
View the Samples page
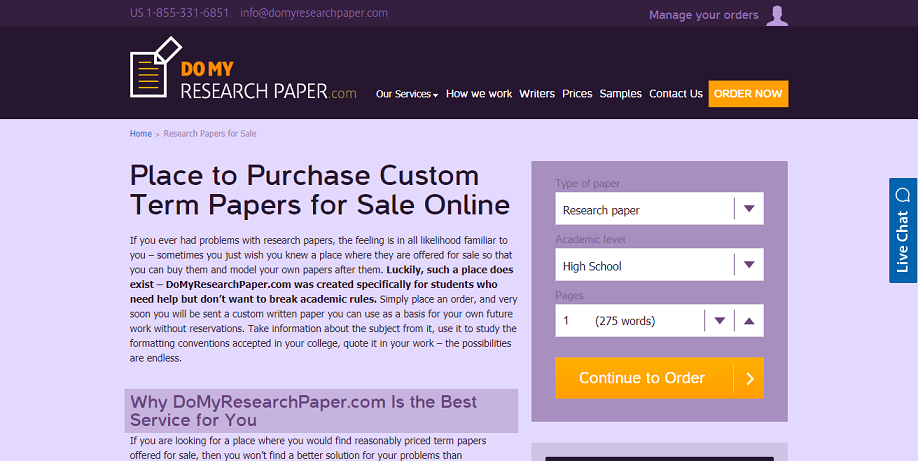tap(621, 94)
